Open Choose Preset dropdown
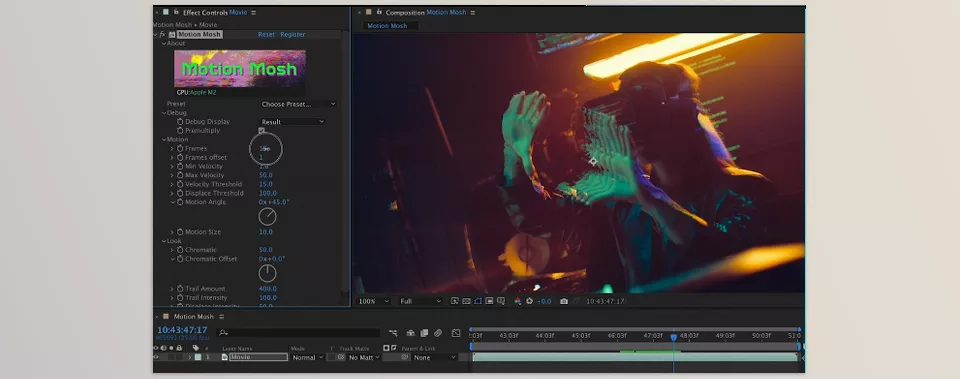This screenshot has width=960, height=379. pyautogui.click(x=298, y=104)
